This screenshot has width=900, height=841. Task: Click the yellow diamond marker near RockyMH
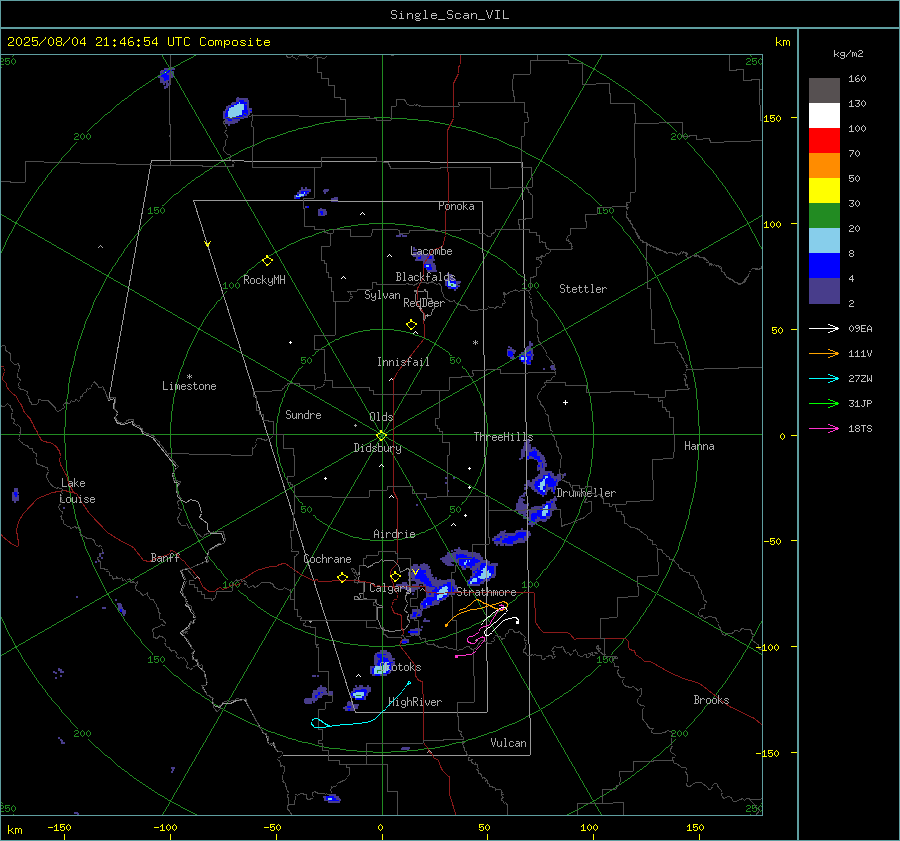[x=267, y=261]
